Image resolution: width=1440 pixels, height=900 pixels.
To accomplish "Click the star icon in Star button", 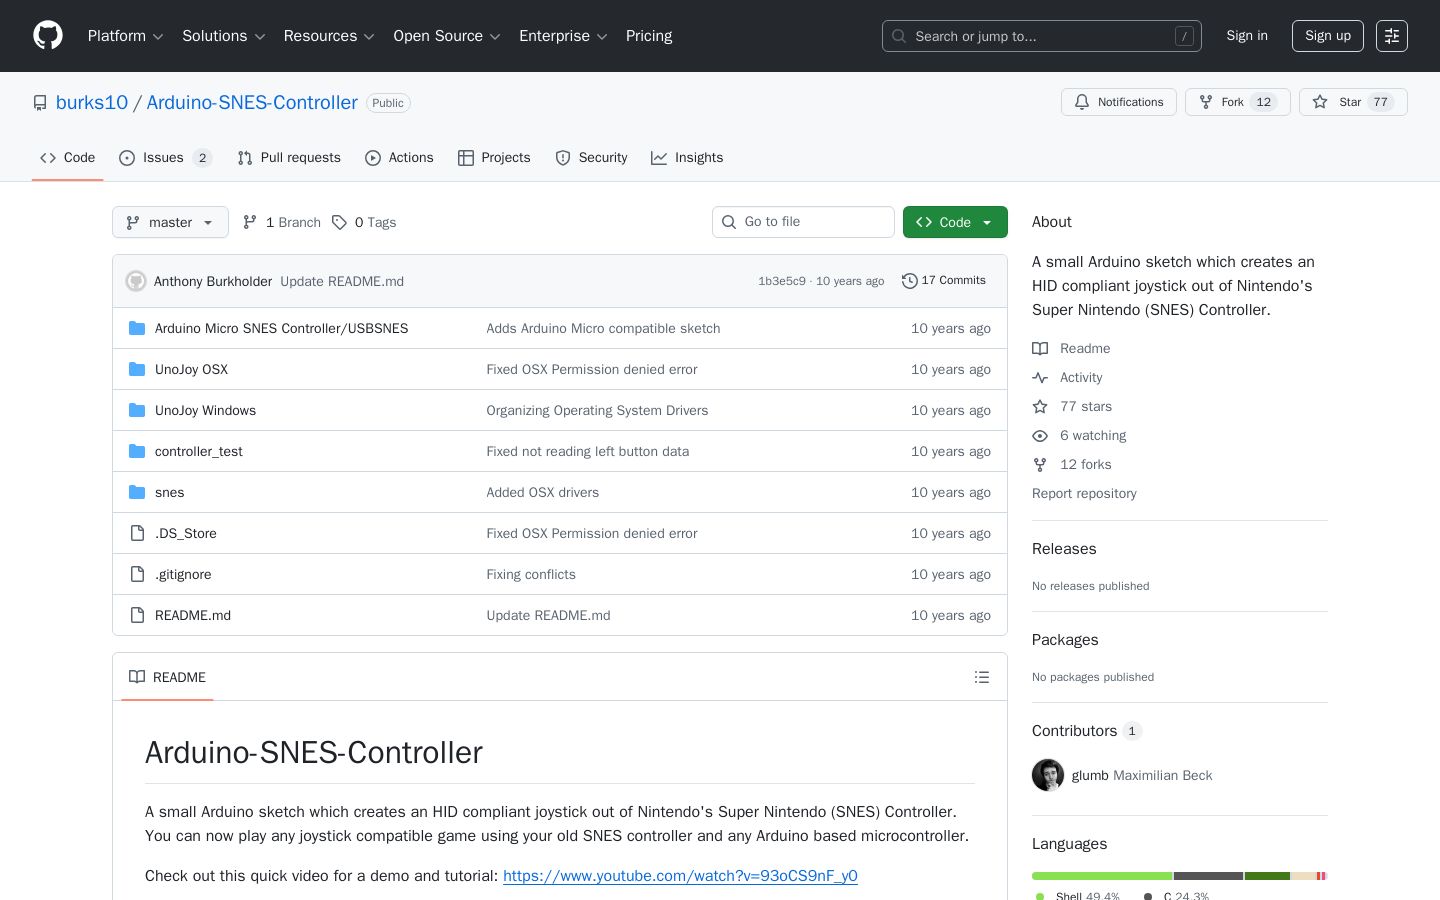I will (x=1320, y=102).
